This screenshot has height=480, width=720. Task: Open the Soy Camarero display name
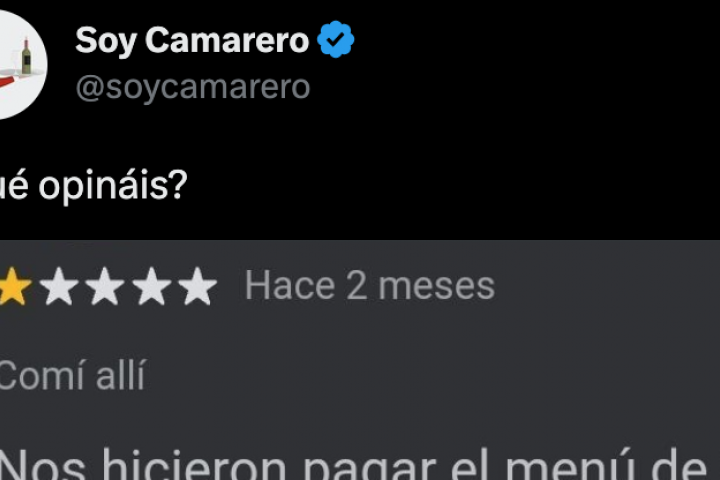[x=192, y=40]
